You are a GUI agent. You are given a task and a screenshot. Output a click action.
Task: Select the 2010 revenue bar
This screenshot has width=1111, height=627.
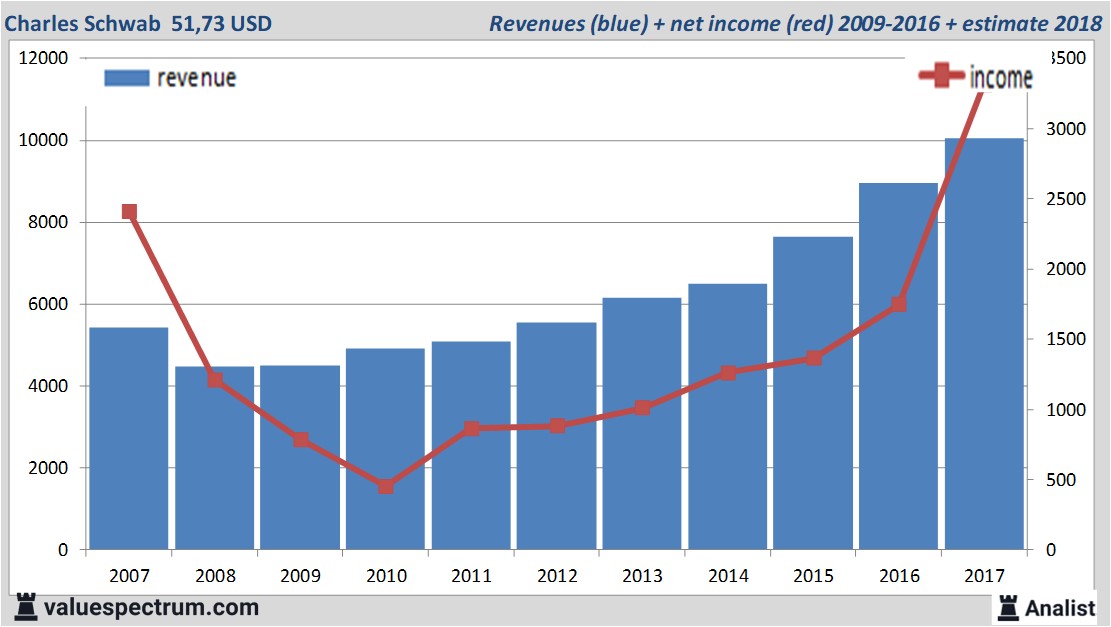pyautogui.click(x=385, y=449)
